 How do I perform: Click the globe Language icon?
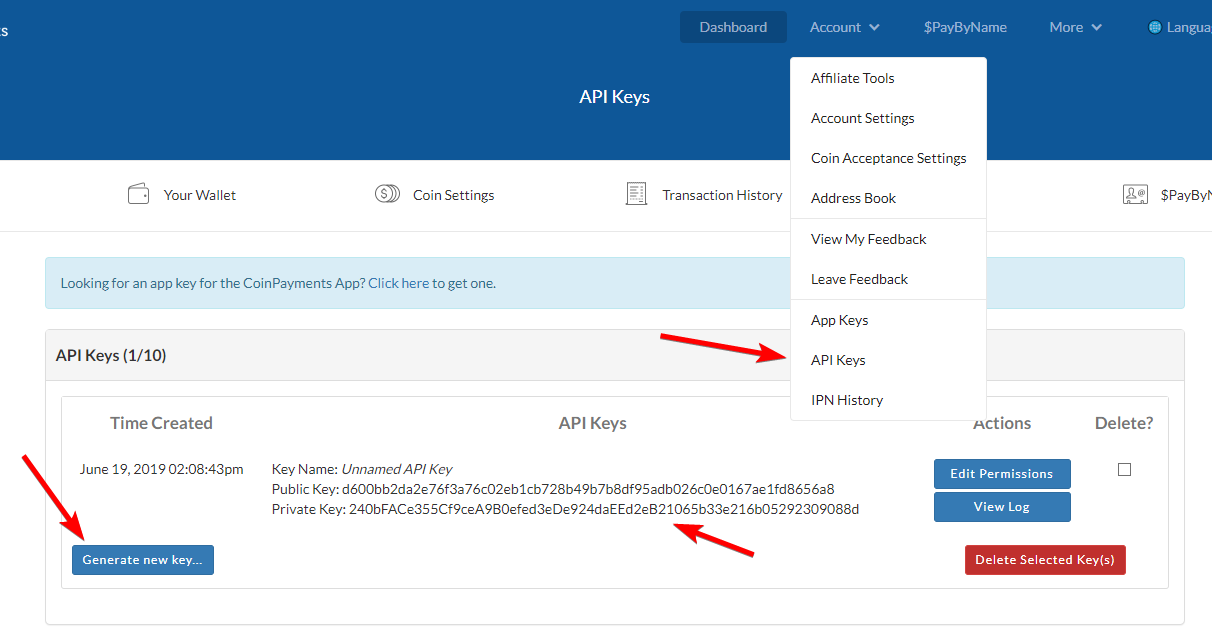pos(1155,27)
